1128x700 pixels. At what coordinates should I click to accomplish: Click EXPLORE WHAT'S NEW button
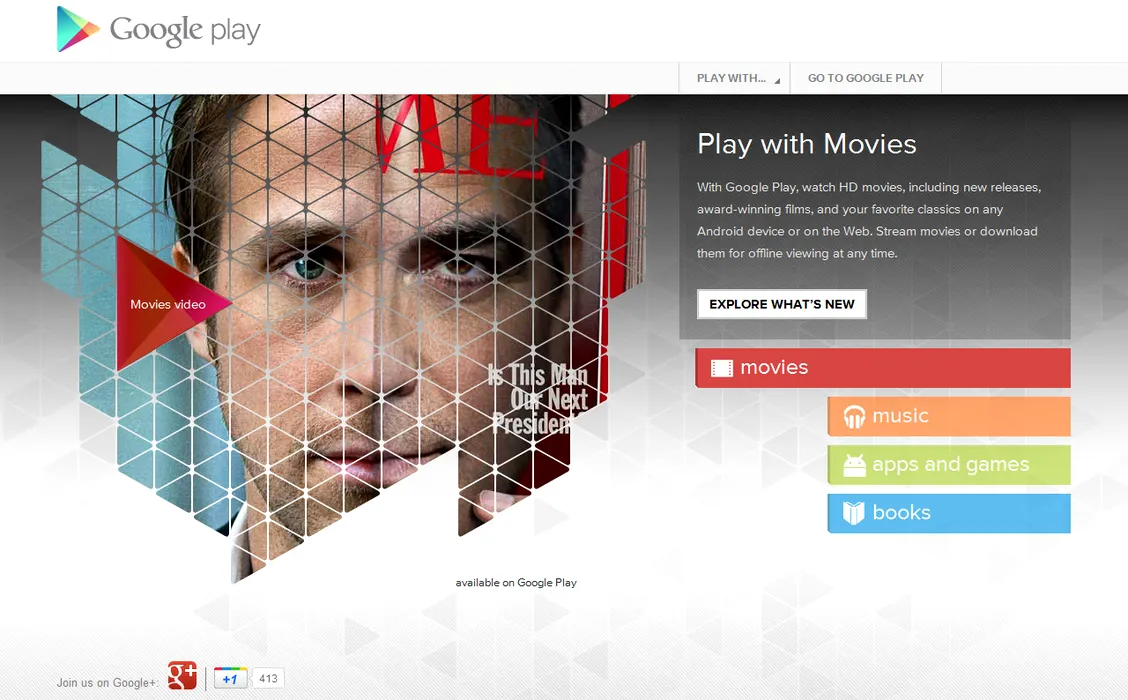coord(781,304)
